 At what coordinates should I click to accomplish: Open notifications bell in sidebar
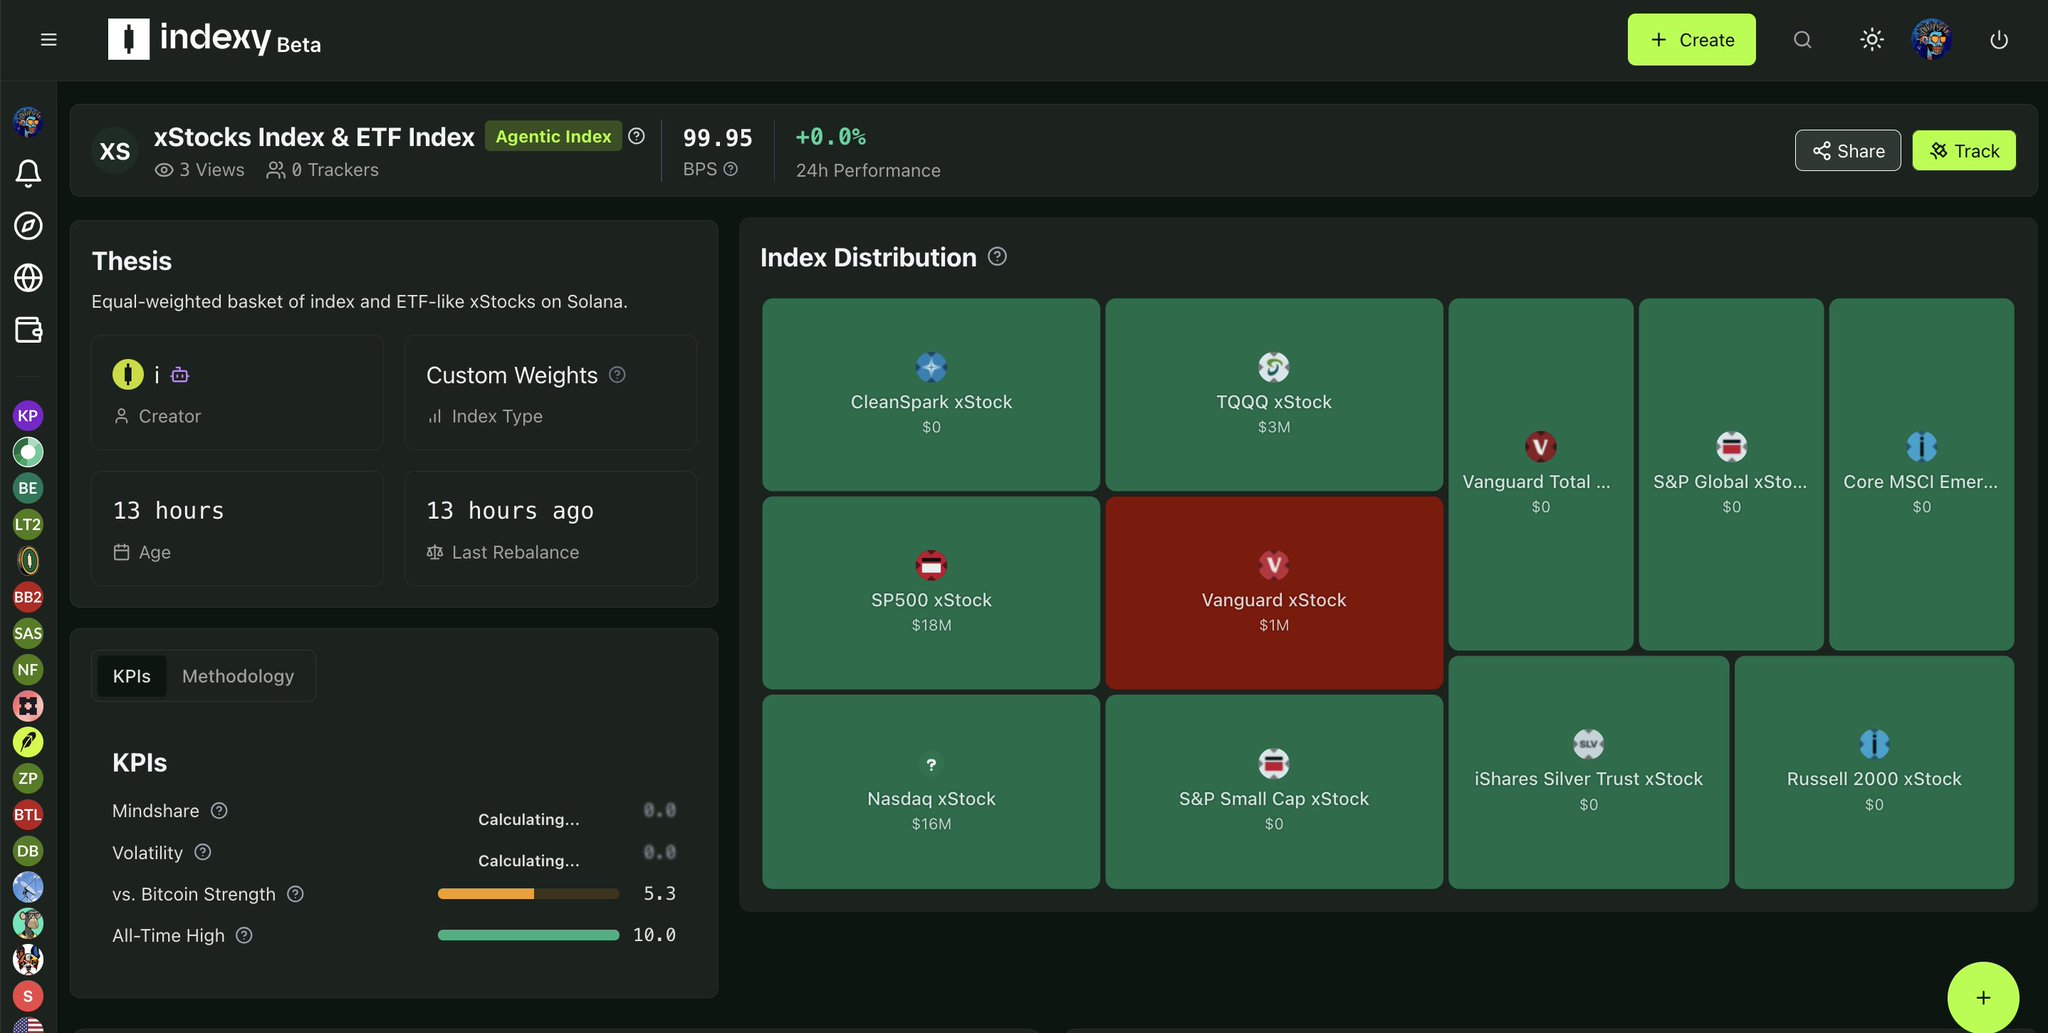point(28,174)
